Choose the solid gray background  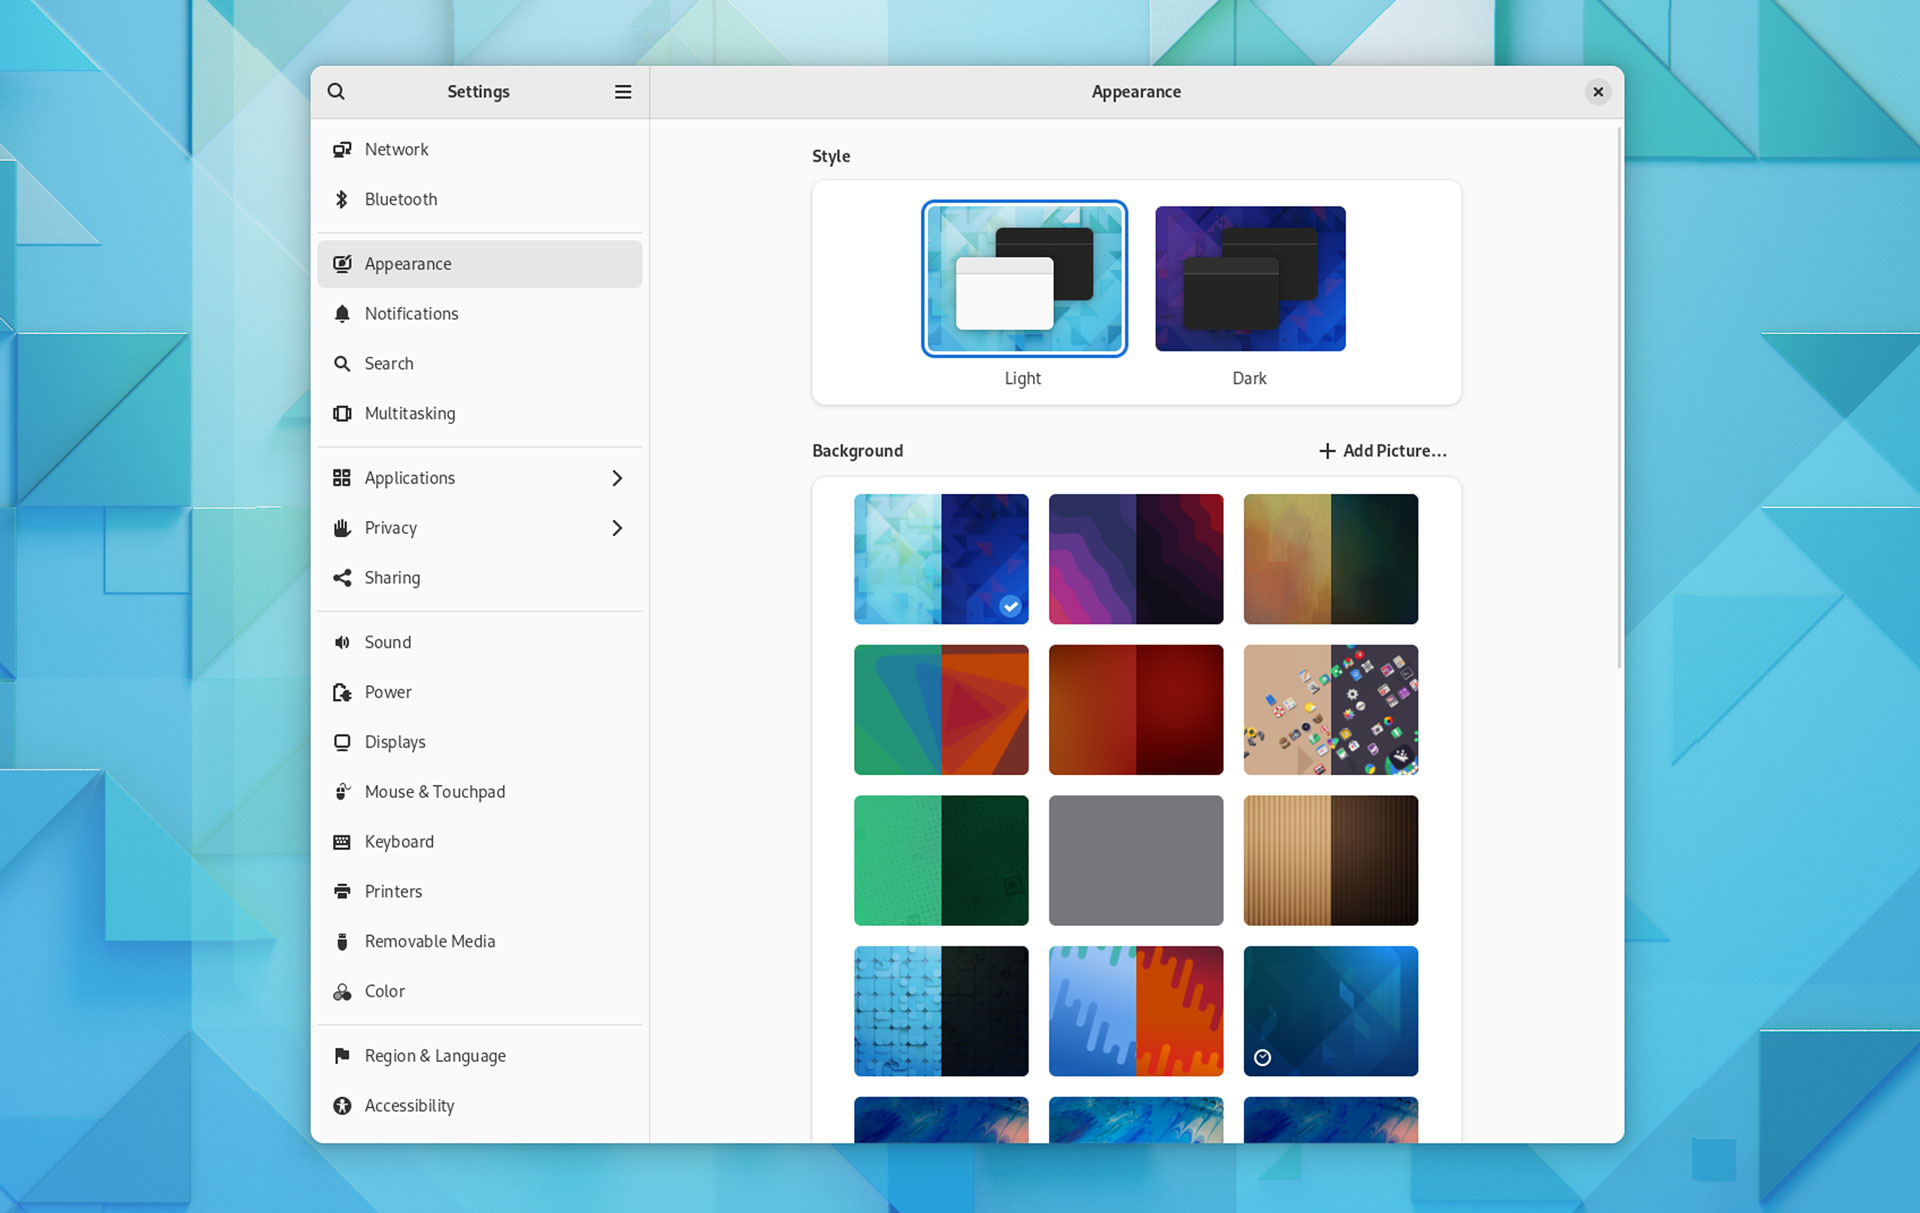click(1136, 860)
